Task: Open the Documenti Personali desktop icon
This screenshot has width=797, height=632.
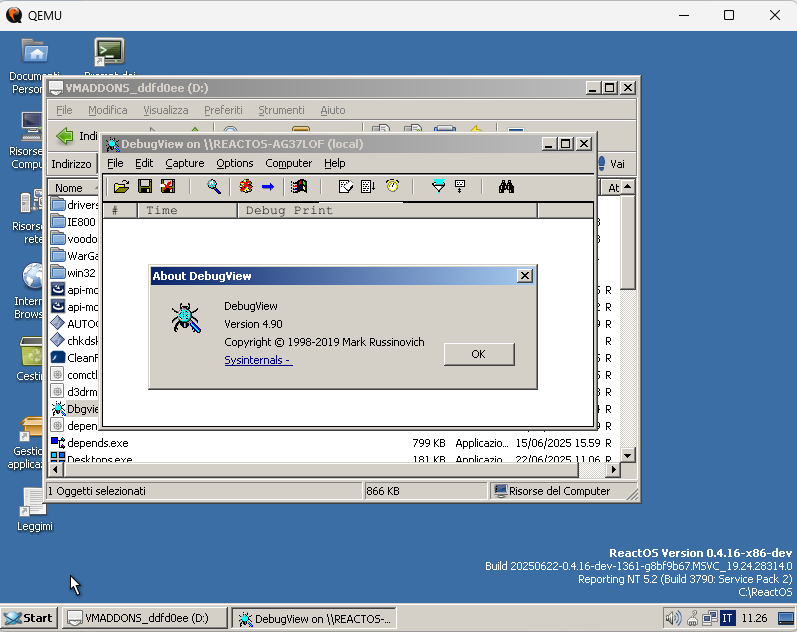Action: tap(35, 52)
